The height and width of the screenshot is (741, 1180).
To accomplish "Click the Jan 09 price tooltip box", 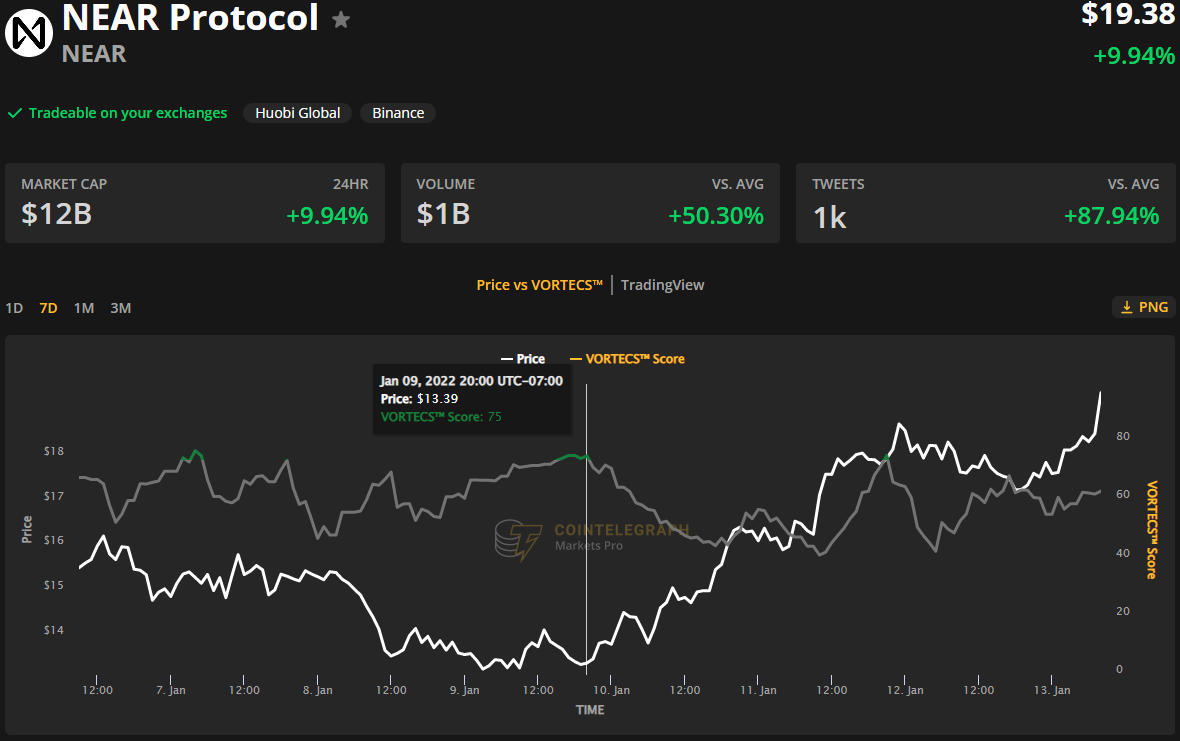I will click(471, 399).
